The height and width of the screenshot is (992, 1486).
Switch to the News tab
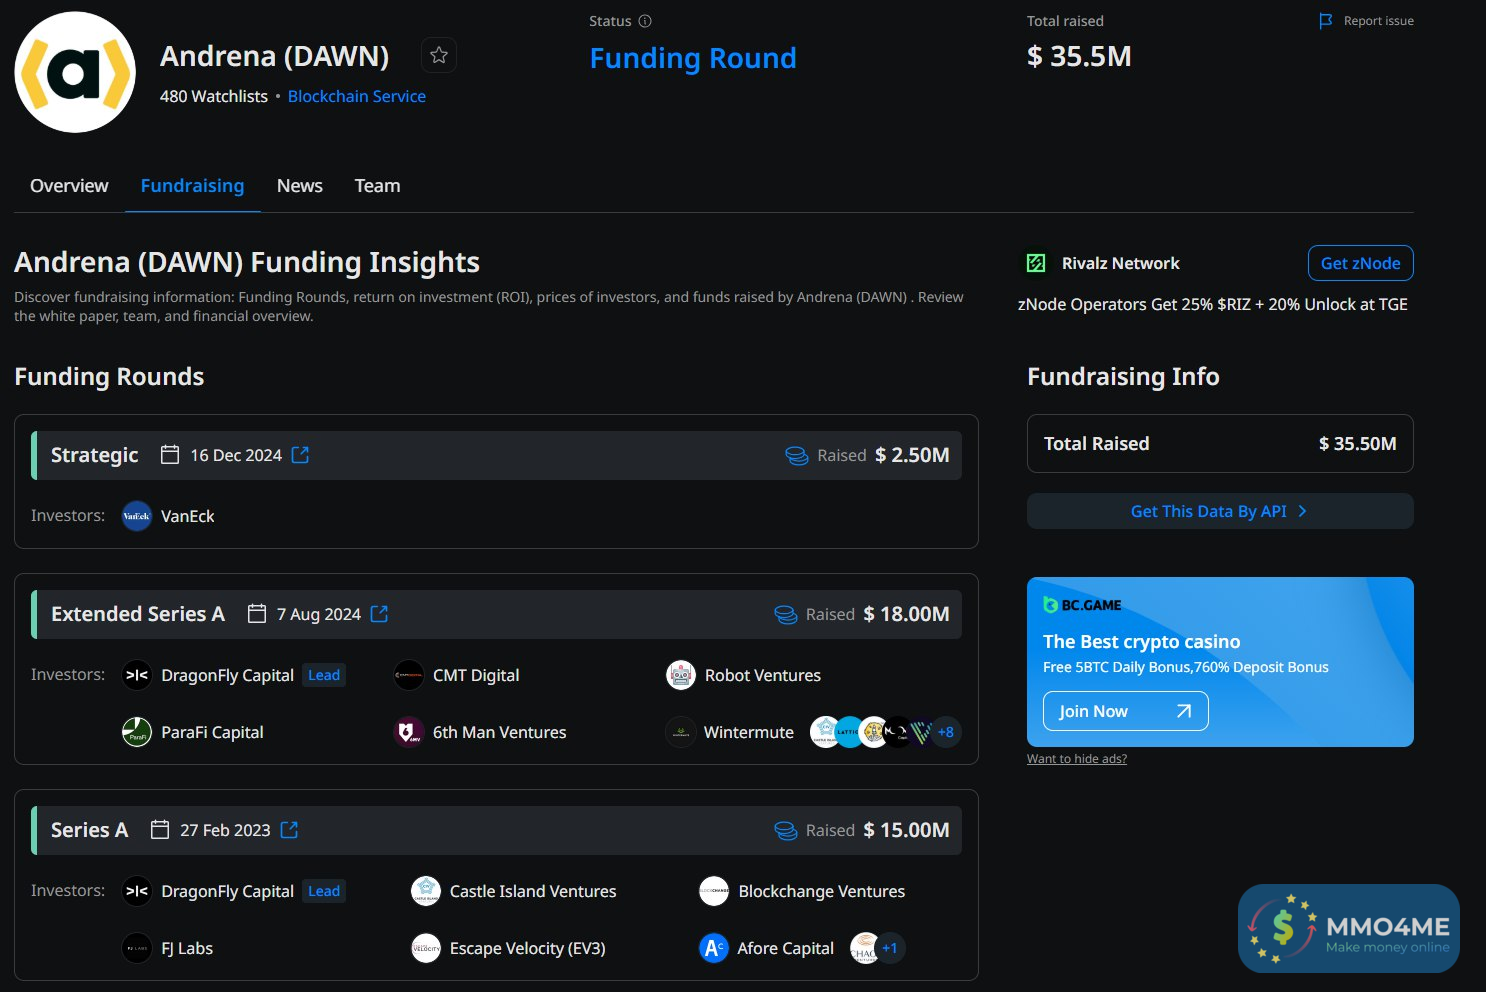299,186
